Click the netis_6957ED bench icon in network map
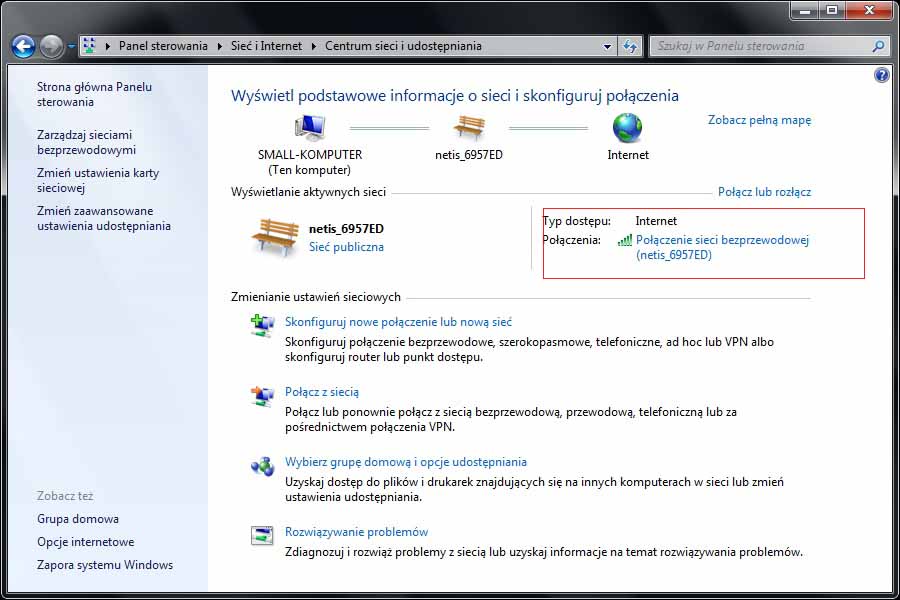 [x=469, y=127]
